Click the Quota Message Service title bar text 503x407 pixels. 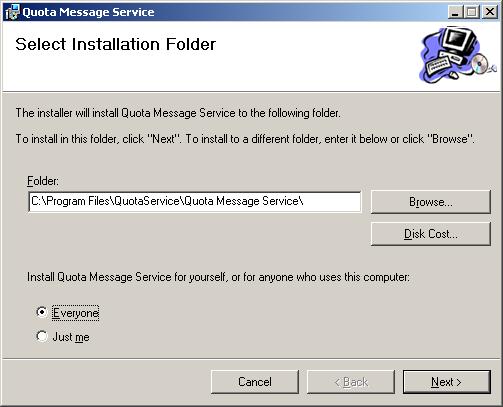click(88, 12)
